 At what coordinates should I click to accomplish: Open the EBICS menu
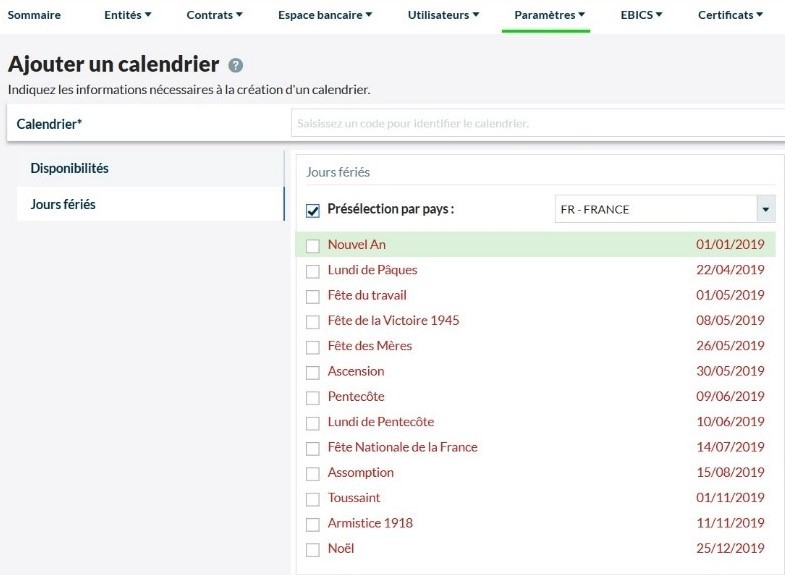coord(642,15)
